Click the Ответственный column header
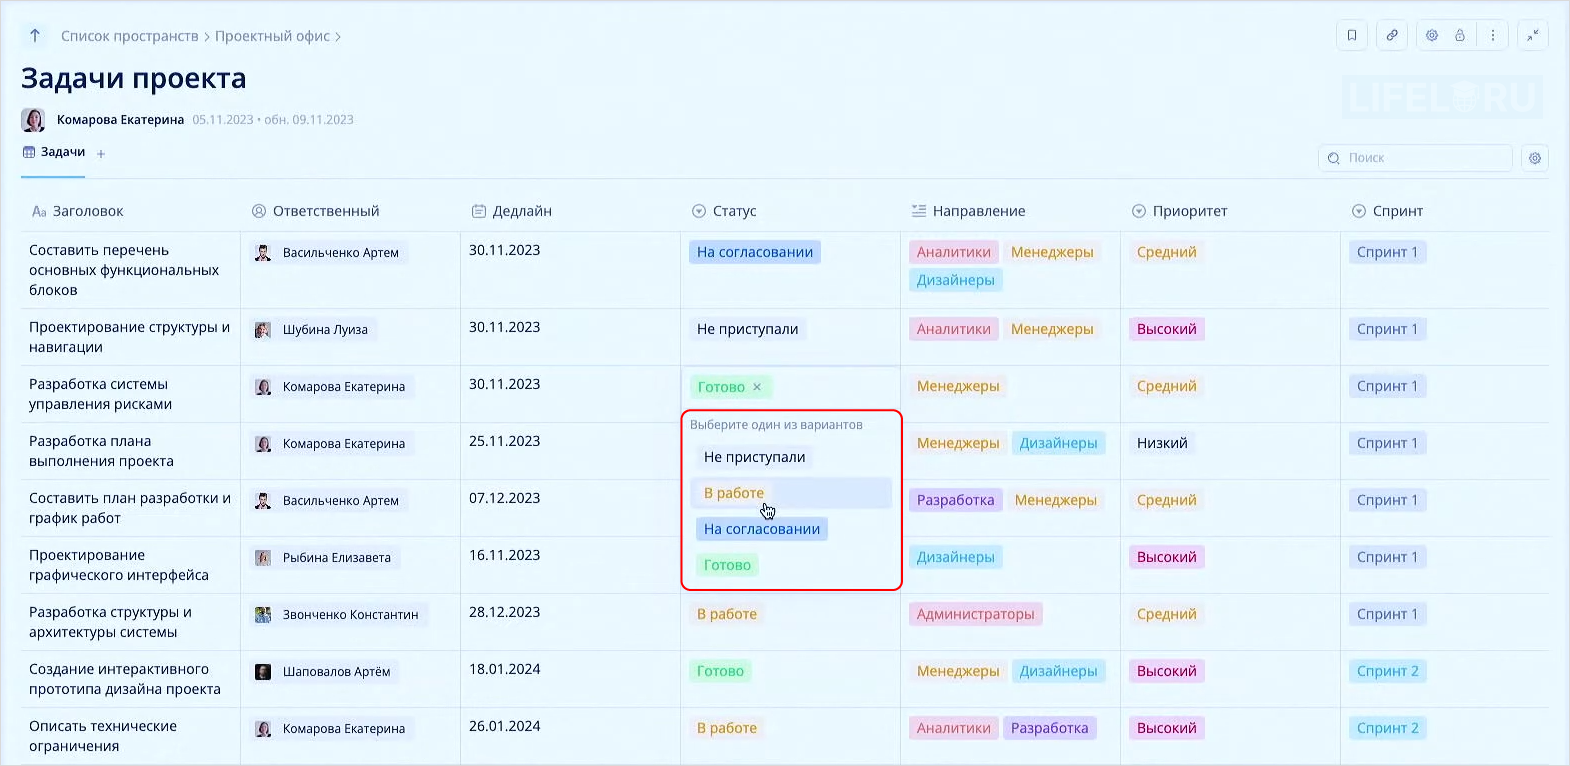The height and width of the screenshot is (766, 1570). pyautogui.click(x=316, y=211)
